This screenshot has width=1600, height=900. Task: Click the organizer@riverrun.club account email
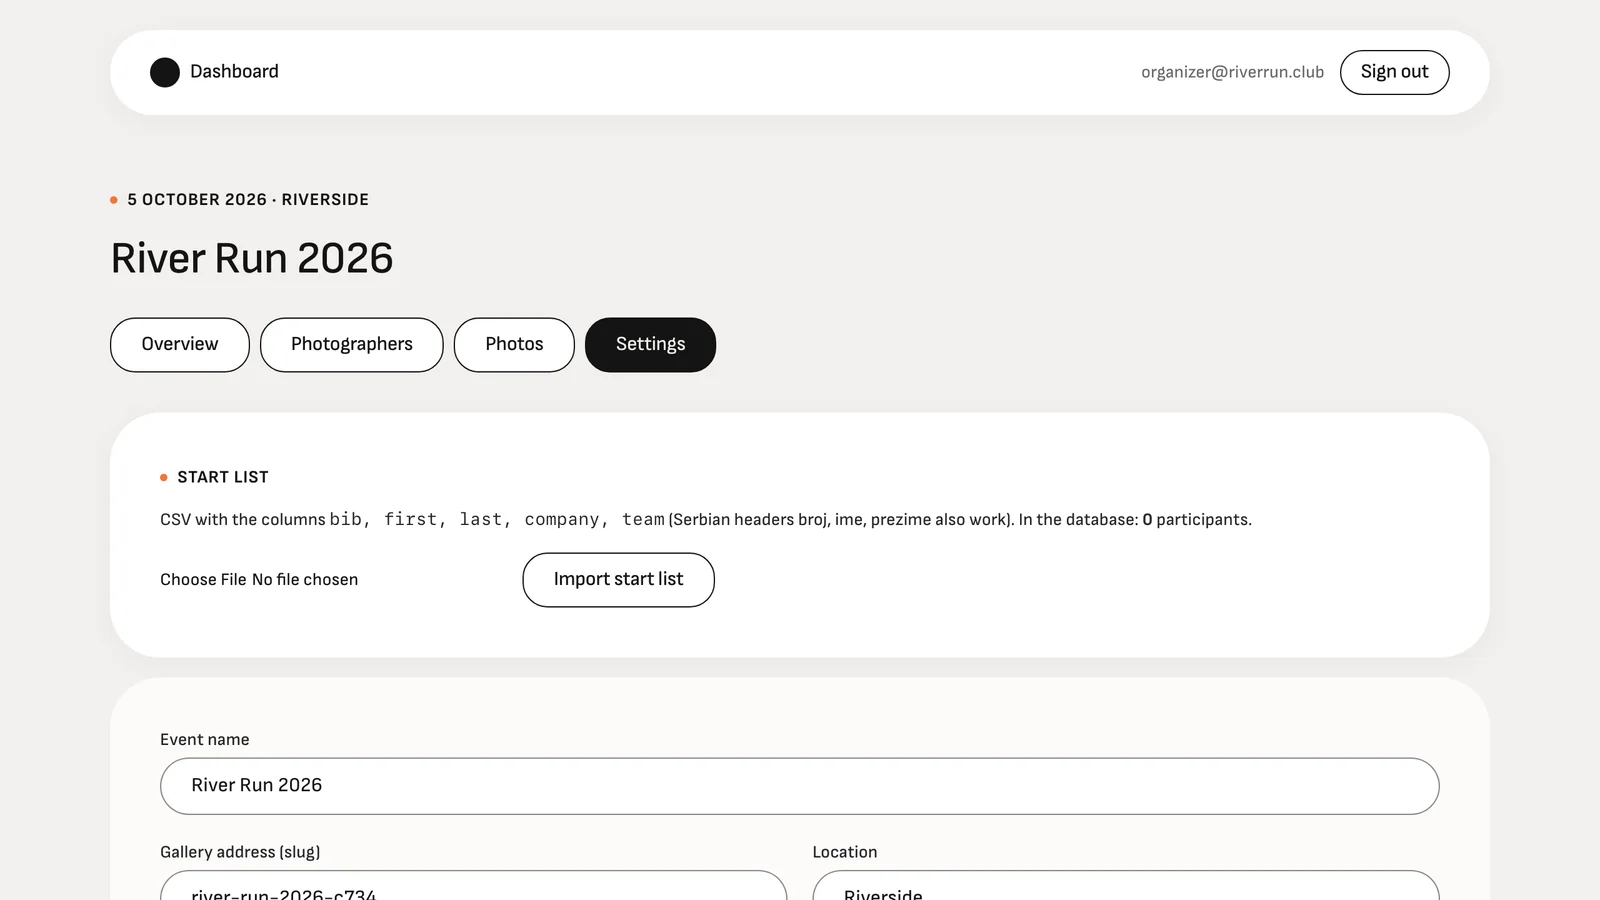point(1232,72)
